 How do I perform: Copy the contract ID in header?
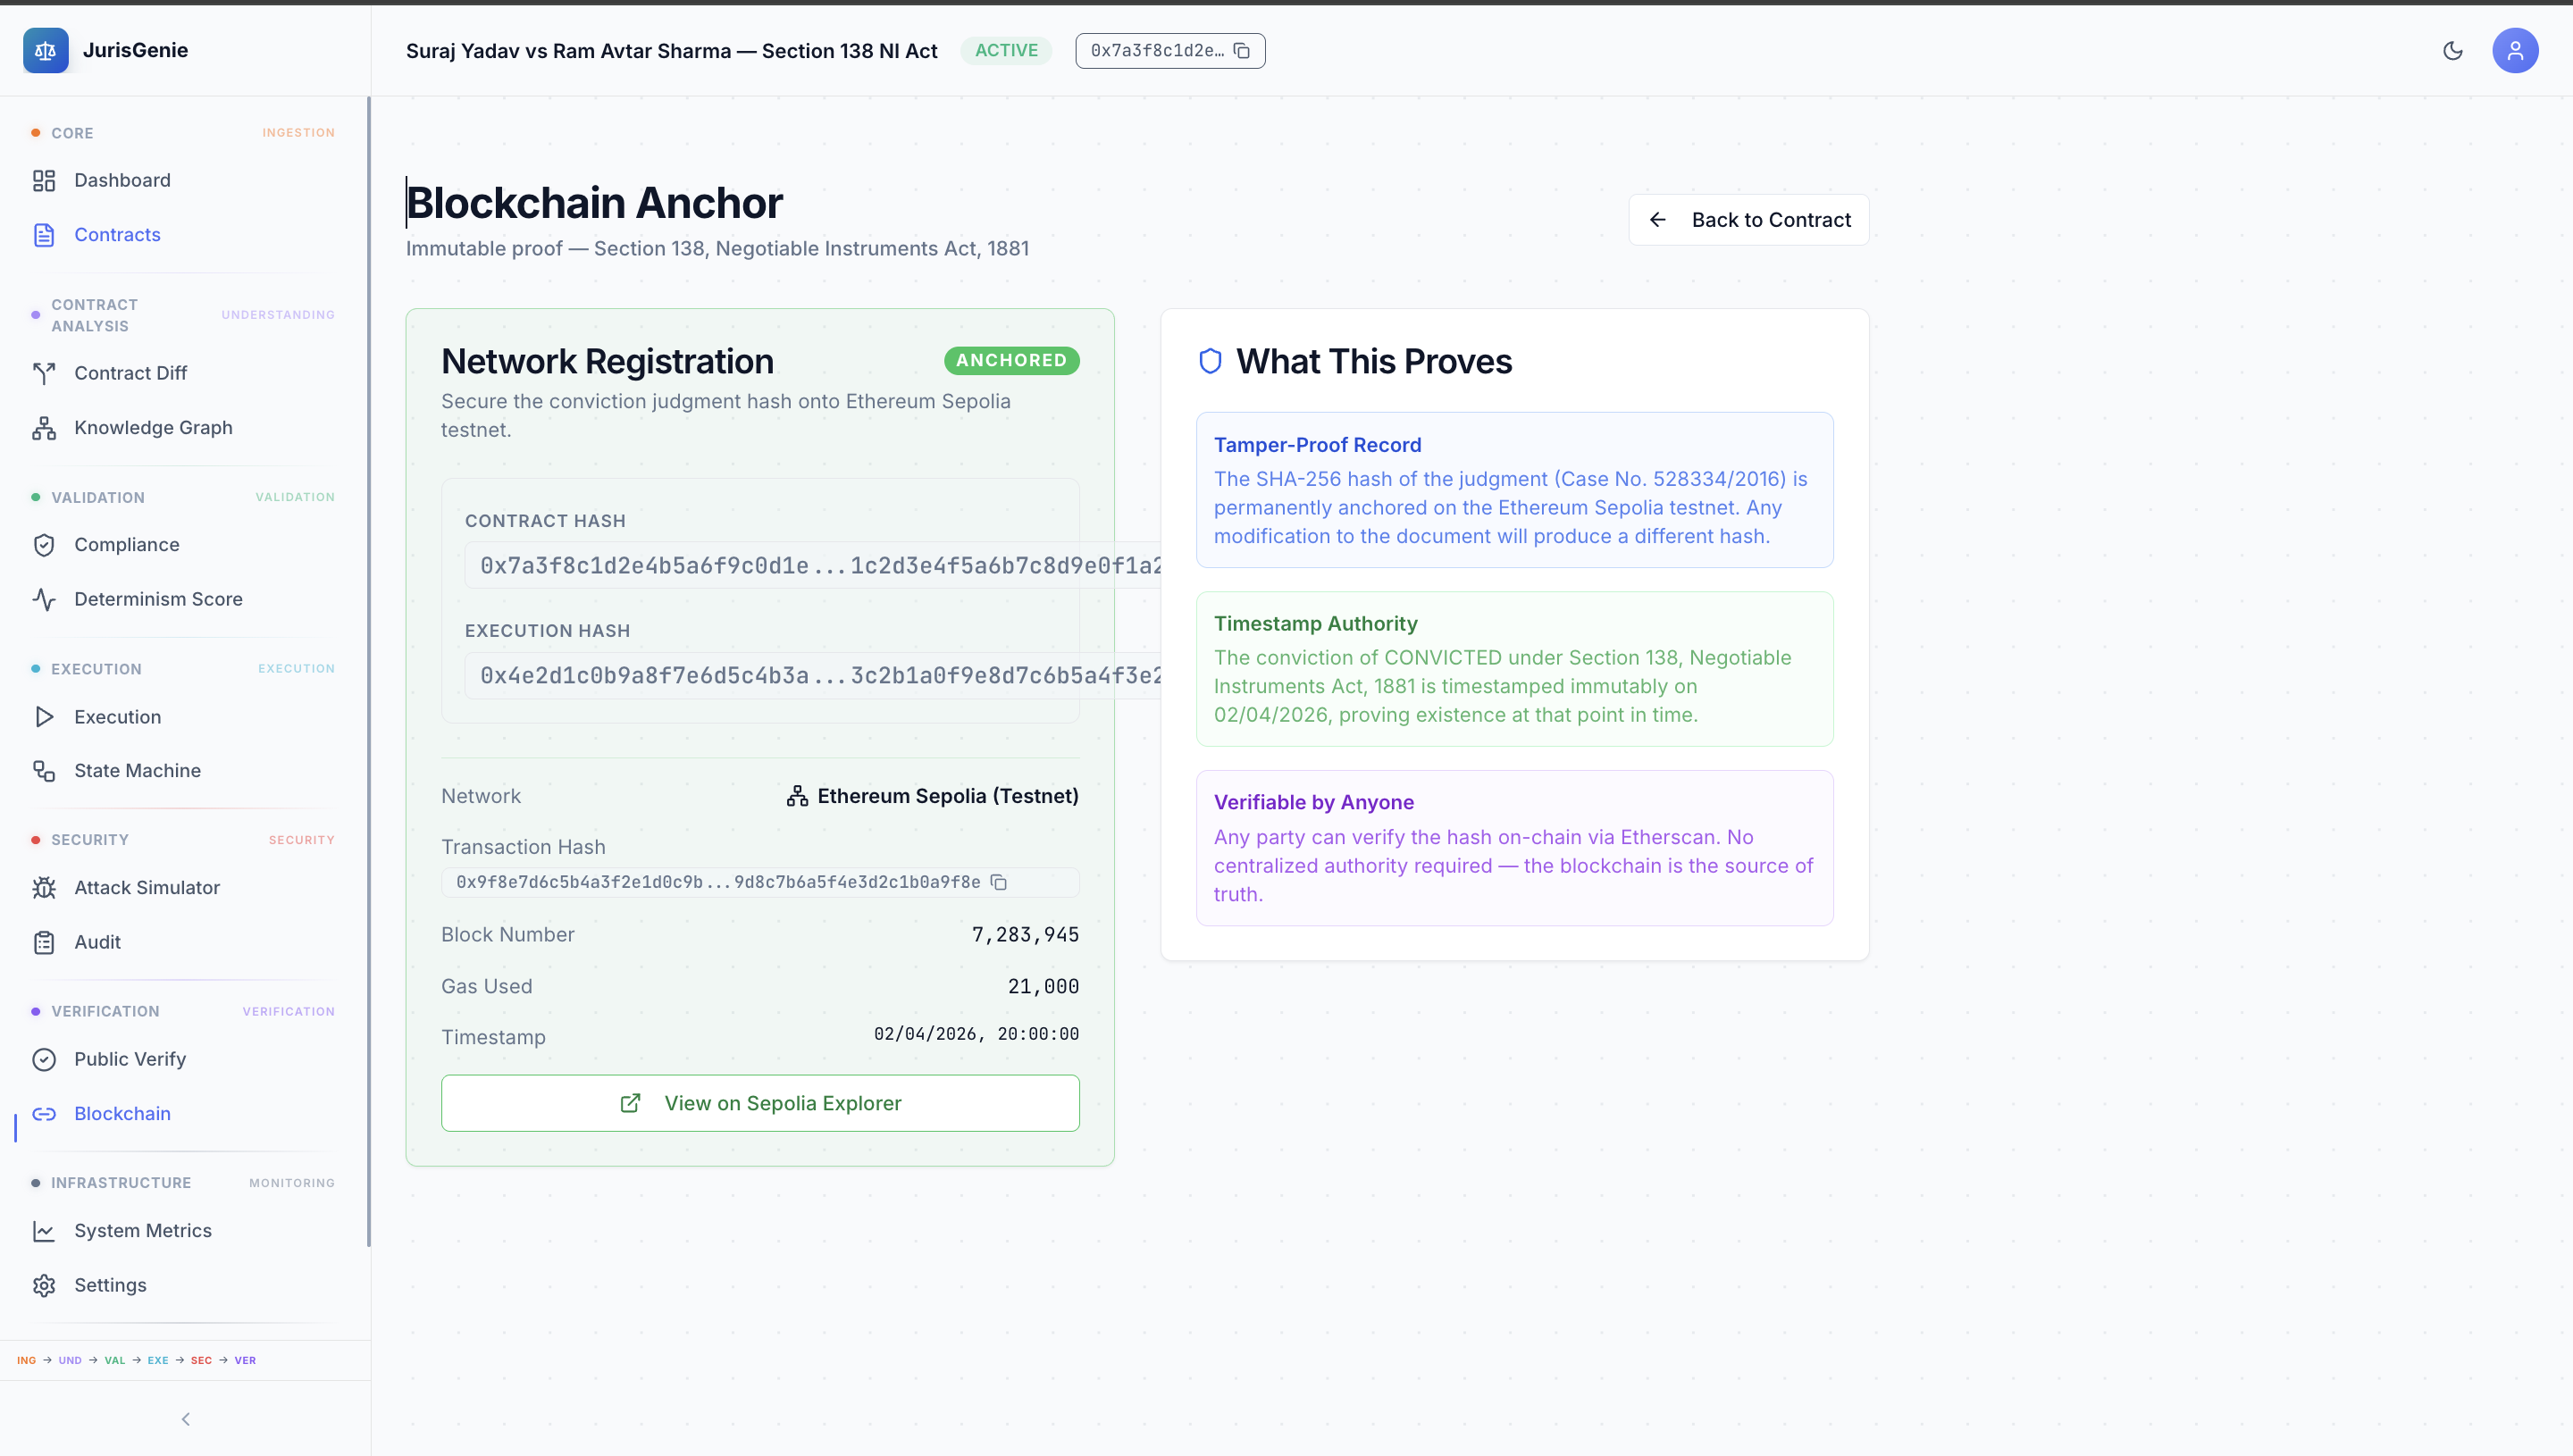(x=1242, y=51)
